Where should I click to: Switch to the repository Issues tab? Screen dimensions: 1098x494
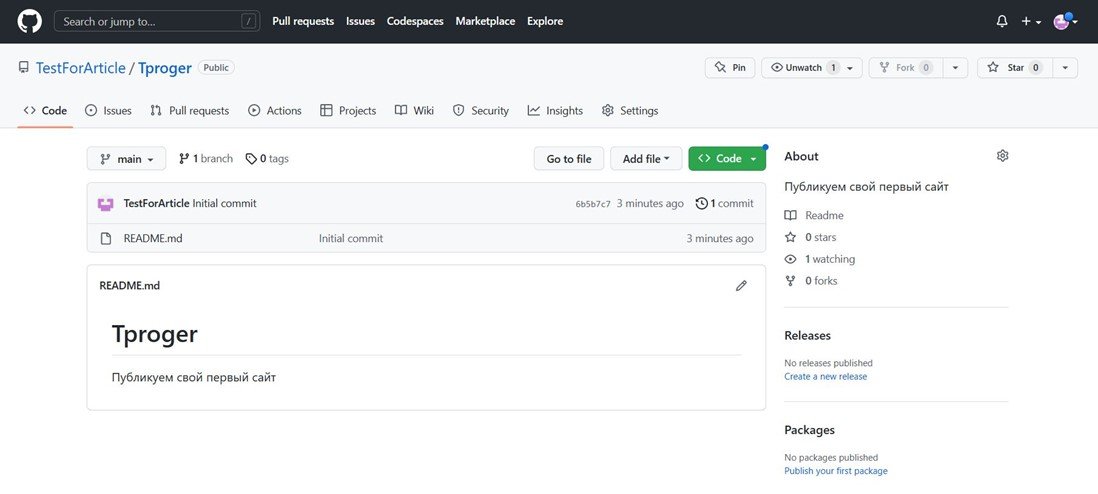click(109, 111)
